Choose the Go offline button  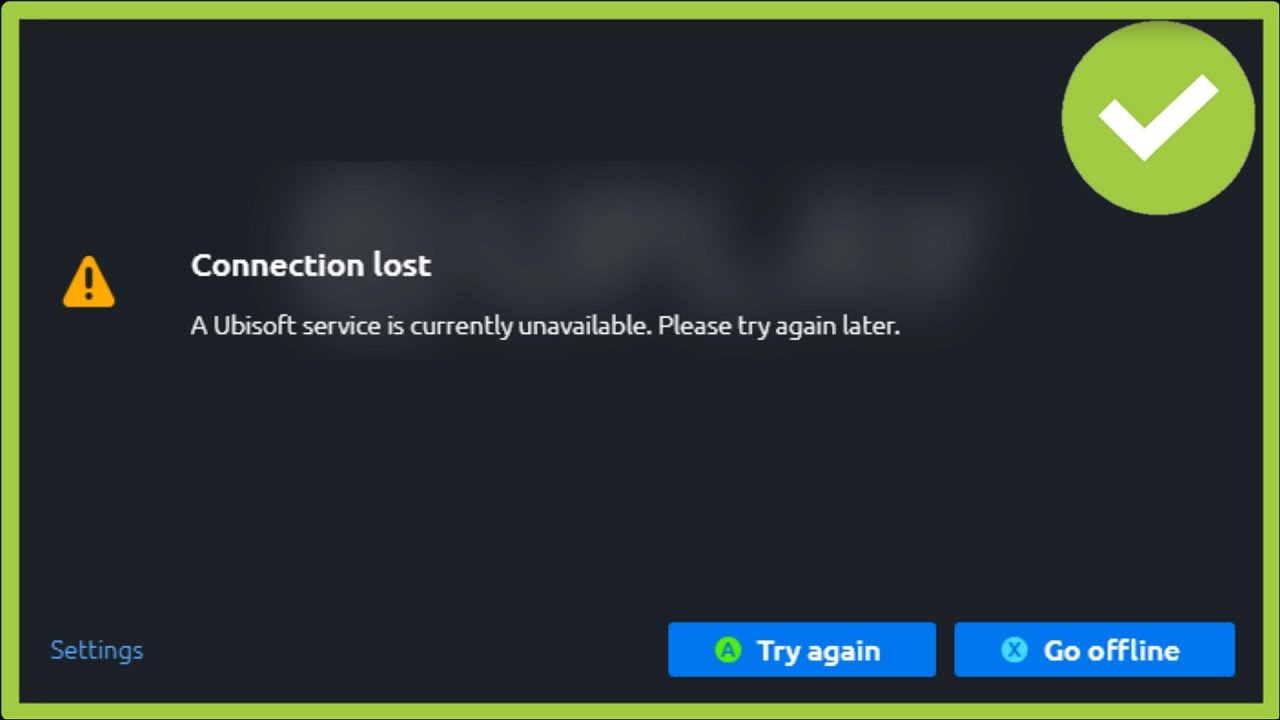point(1094,650)
